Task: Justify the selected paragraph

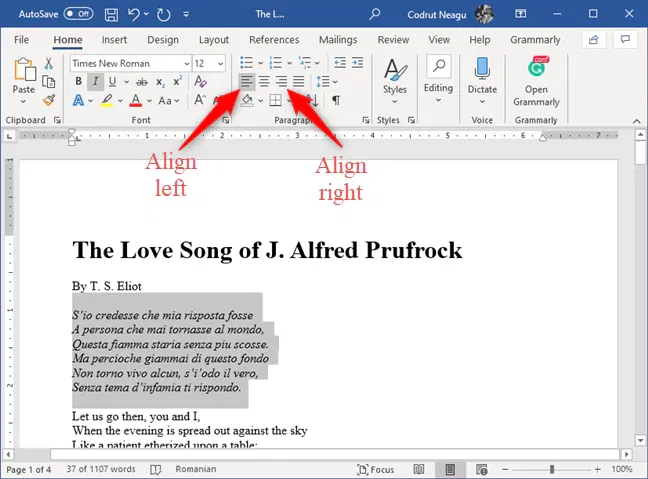Action: click(299, 82)
